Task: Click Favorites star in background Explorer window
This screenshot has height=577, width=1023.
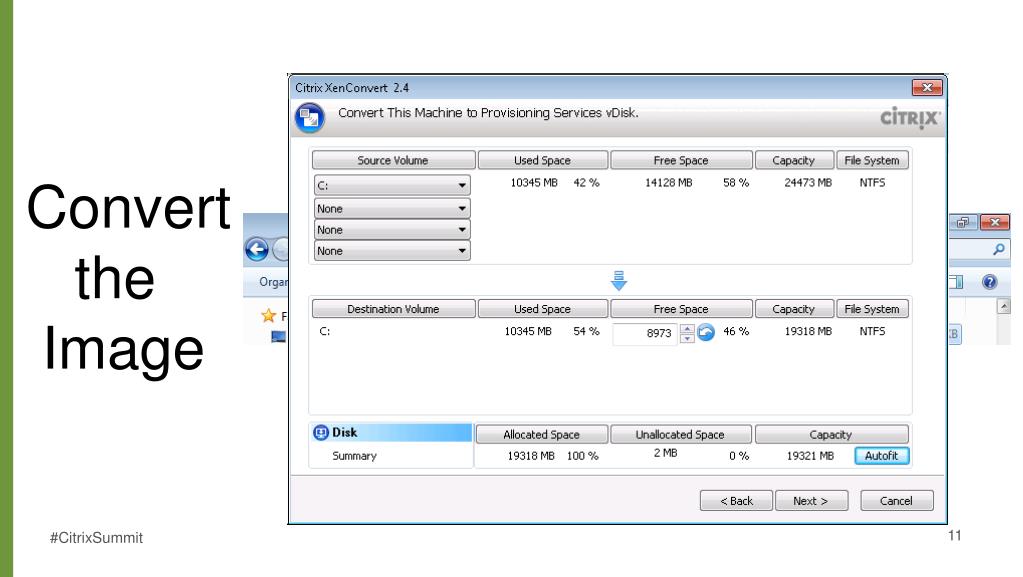Action: 268,316
